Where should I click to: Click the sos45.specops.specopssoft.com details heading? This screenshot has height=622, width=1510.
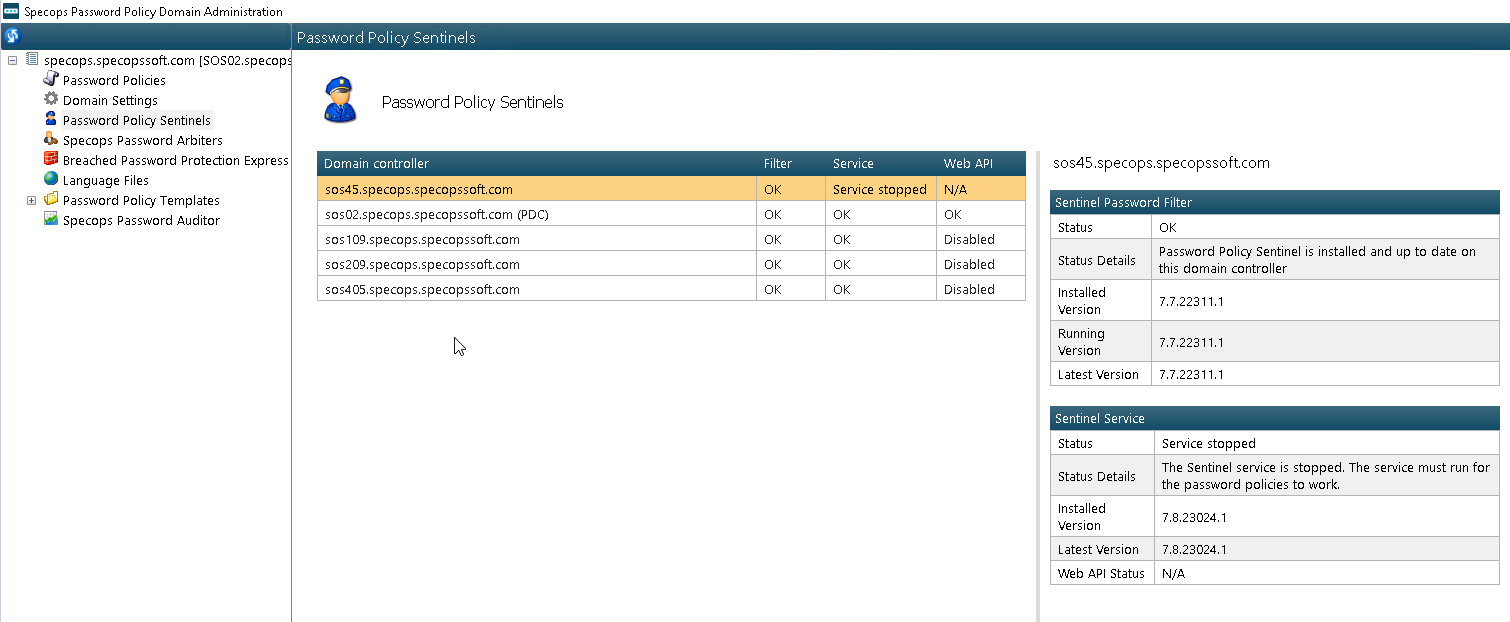[1161, 163]
